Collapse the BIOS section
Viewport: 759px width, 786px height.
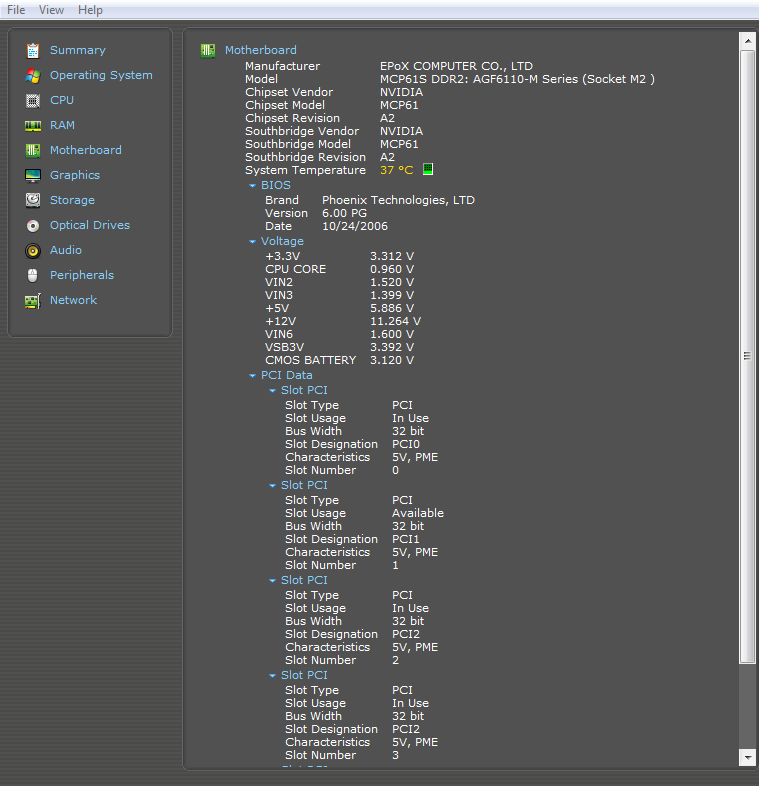(x=253, y=185)
